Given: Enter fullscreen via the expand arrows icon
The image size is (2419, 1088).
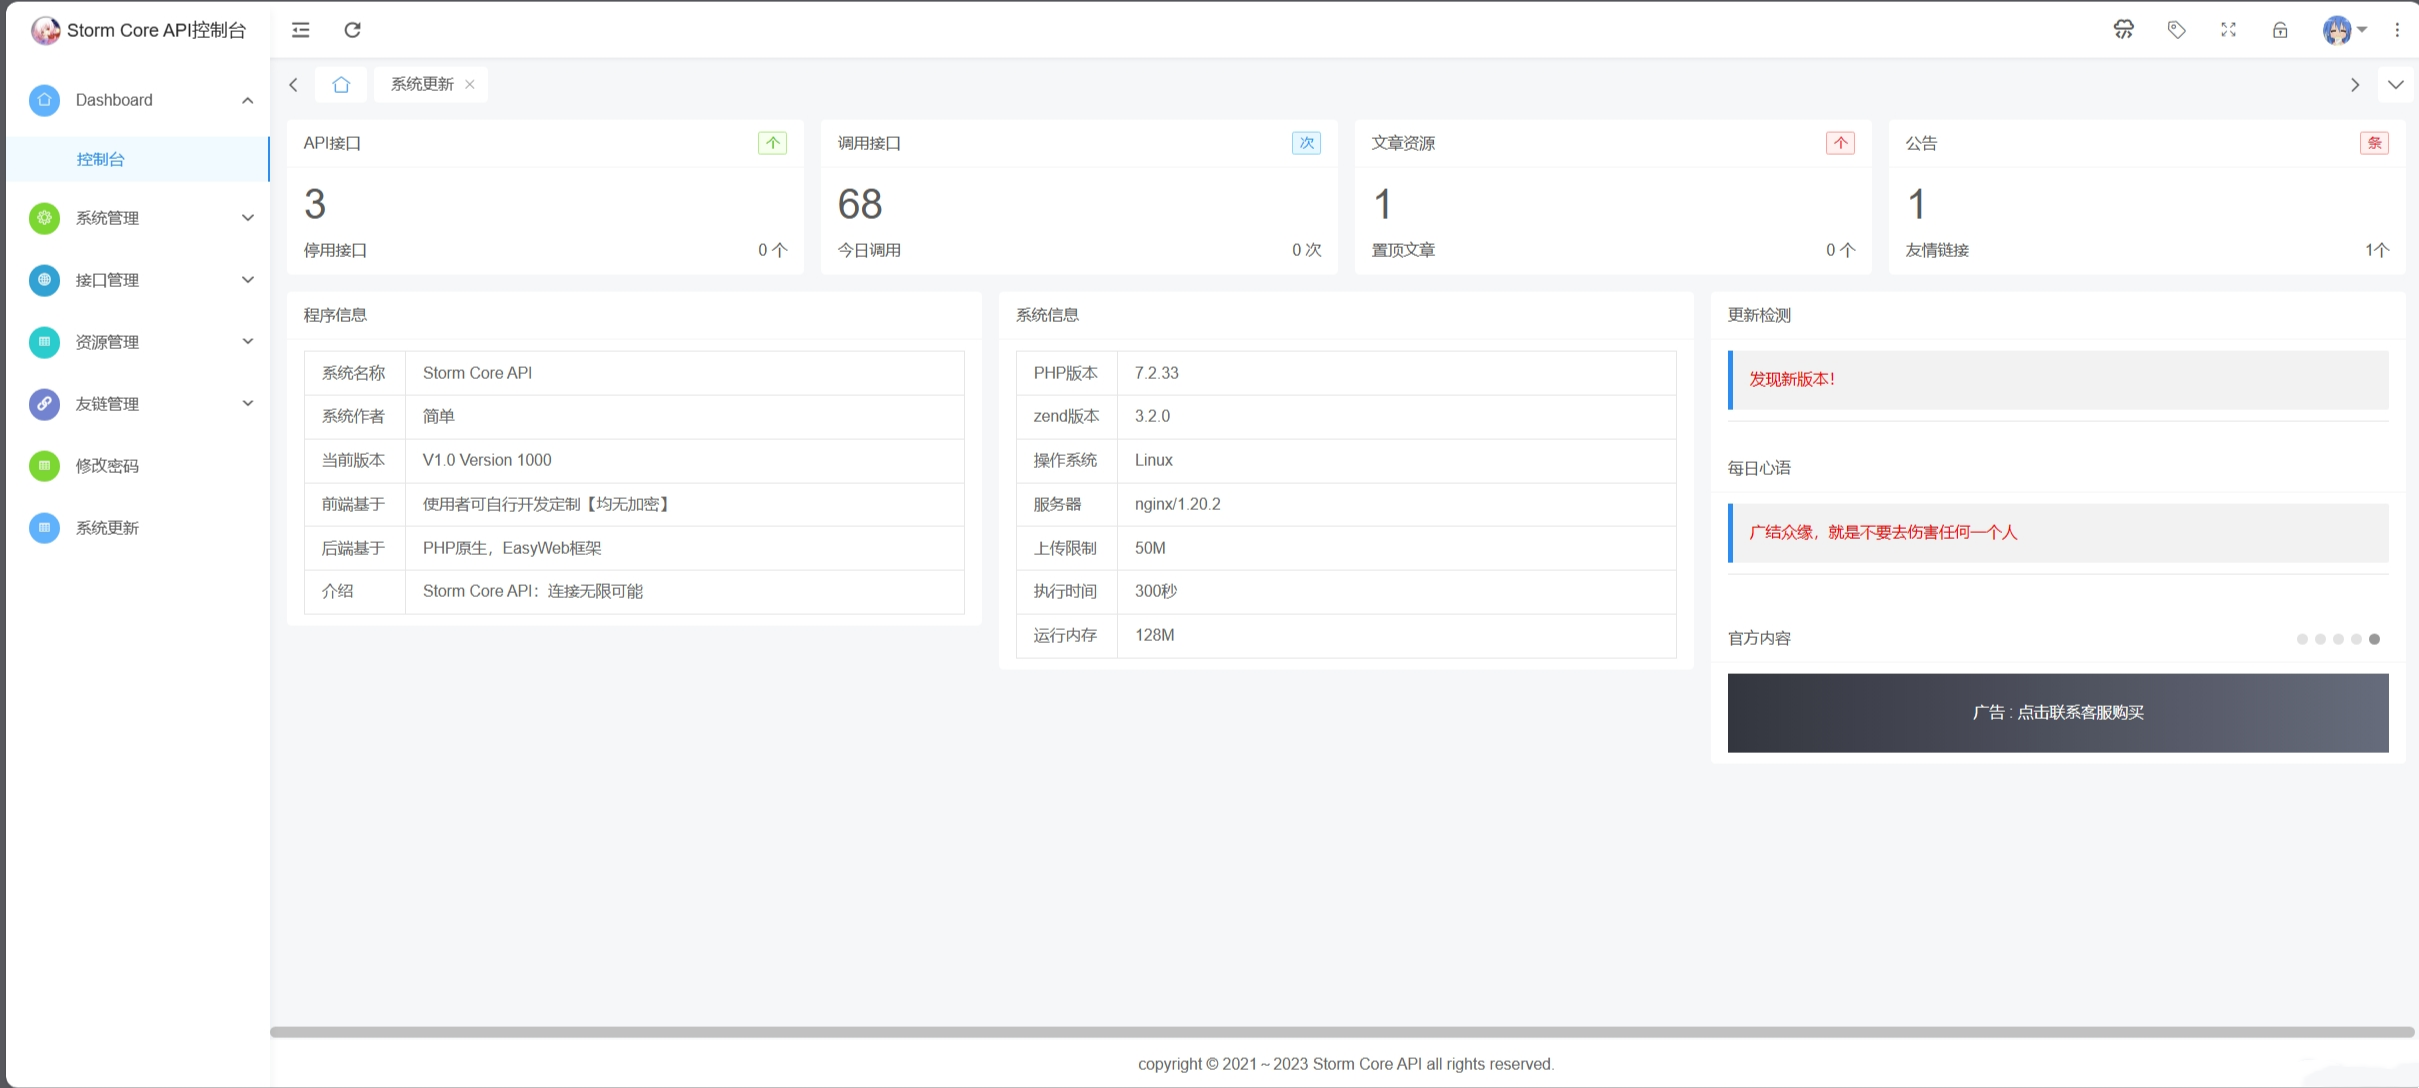Looking at the screenshot, I should point(2228,30).
